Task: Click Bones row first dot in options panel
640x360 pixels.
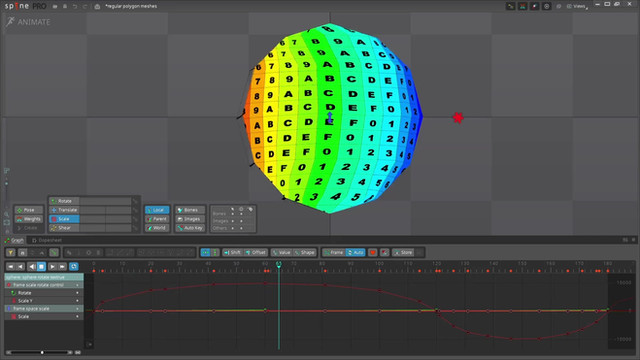Action: [x=233, y=213]
